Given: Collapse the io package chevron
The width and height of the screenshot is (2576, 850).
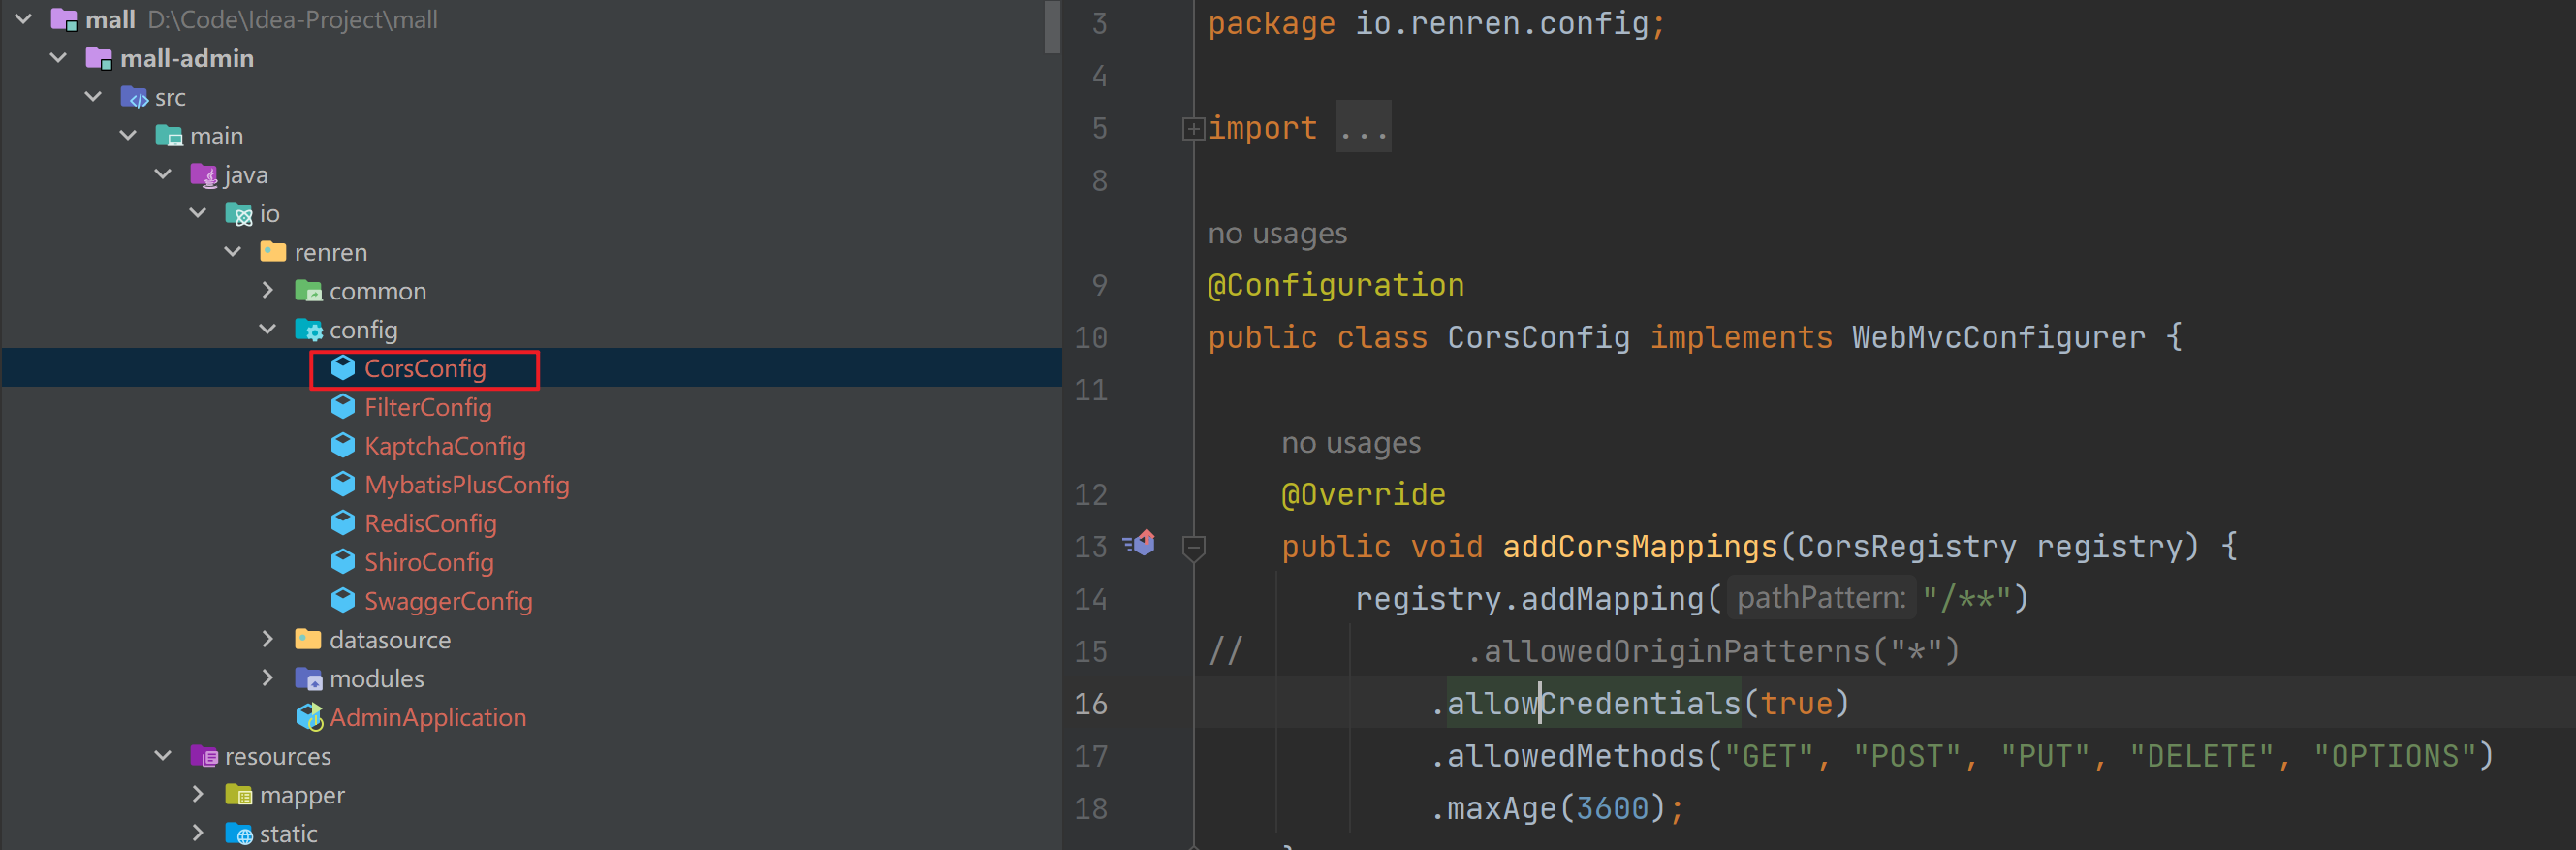Looking at the screenshot, I should click(x=199, y=213).
